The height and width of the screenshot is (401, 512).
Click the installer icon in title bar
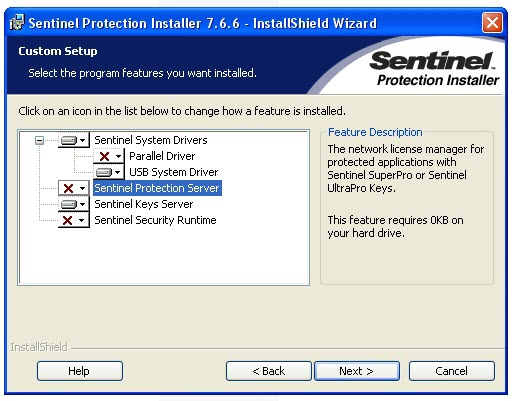(x=17, y=23)
